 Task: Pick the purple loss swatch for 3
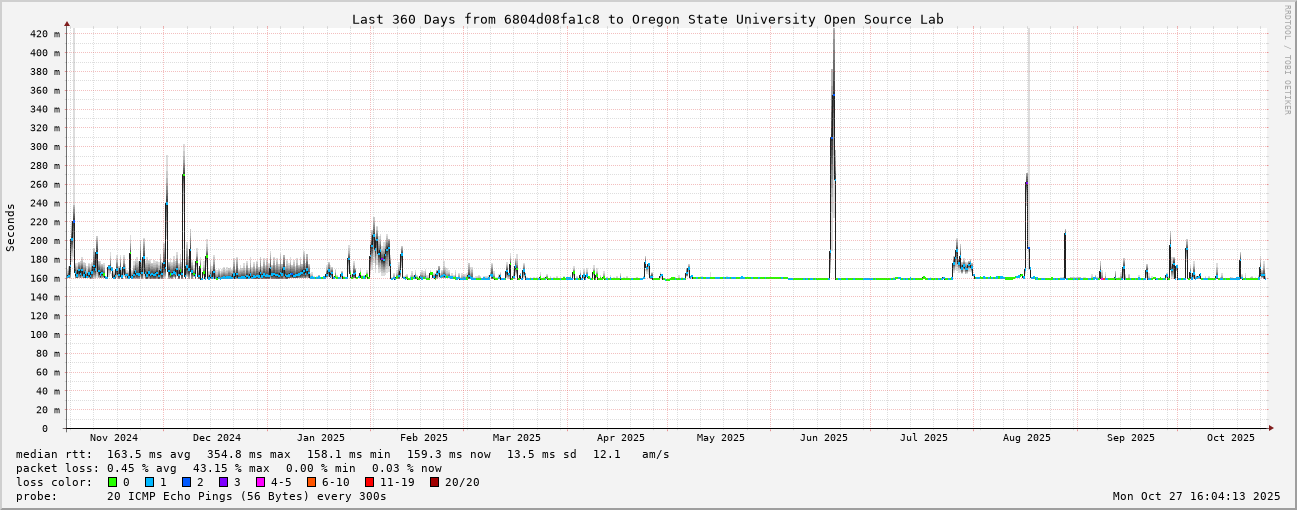(224, 482)
